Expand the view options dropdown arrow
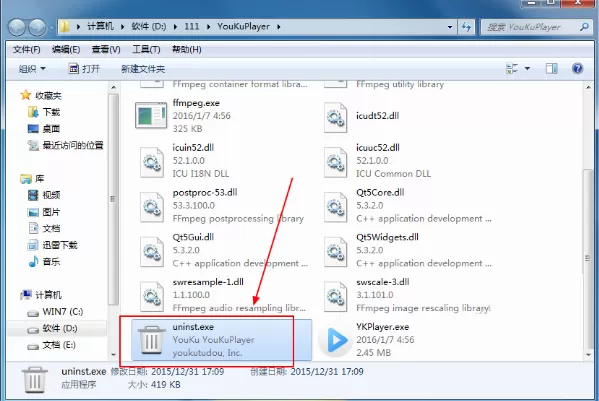The image size is (599, 401). [527, 69]
